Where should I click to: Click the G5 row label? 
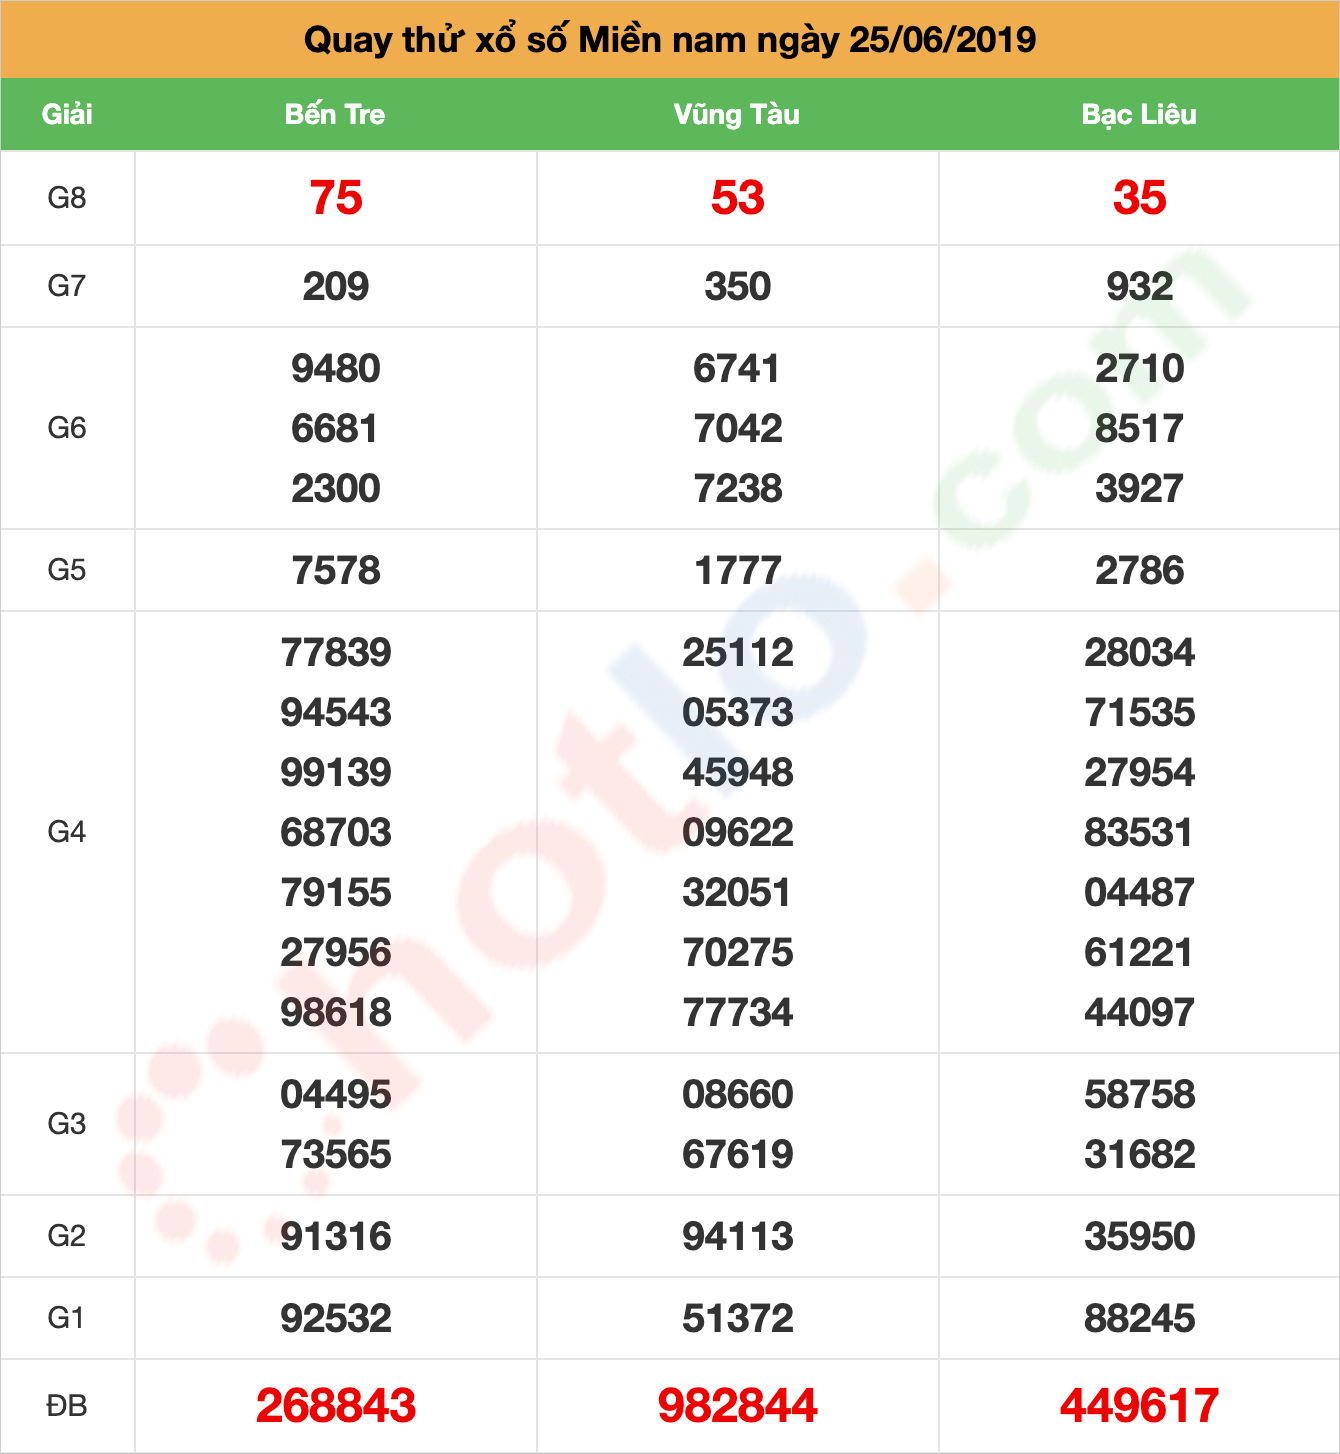click(x=67, y=570)
